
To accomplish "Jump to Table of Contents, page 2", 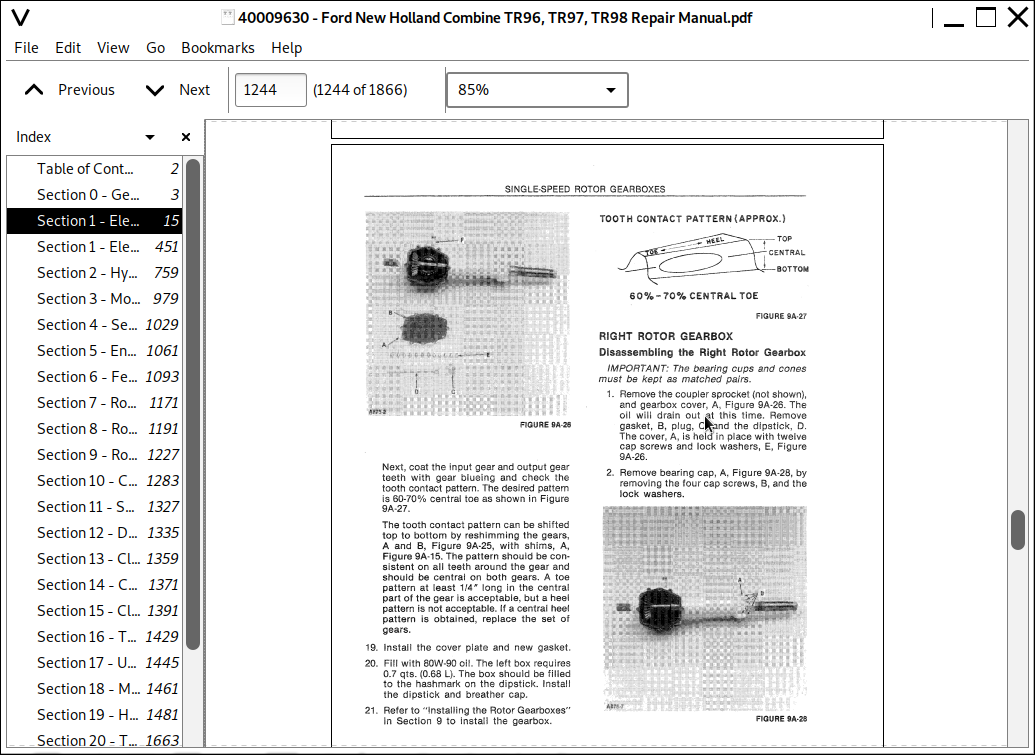I will point(94,169).
